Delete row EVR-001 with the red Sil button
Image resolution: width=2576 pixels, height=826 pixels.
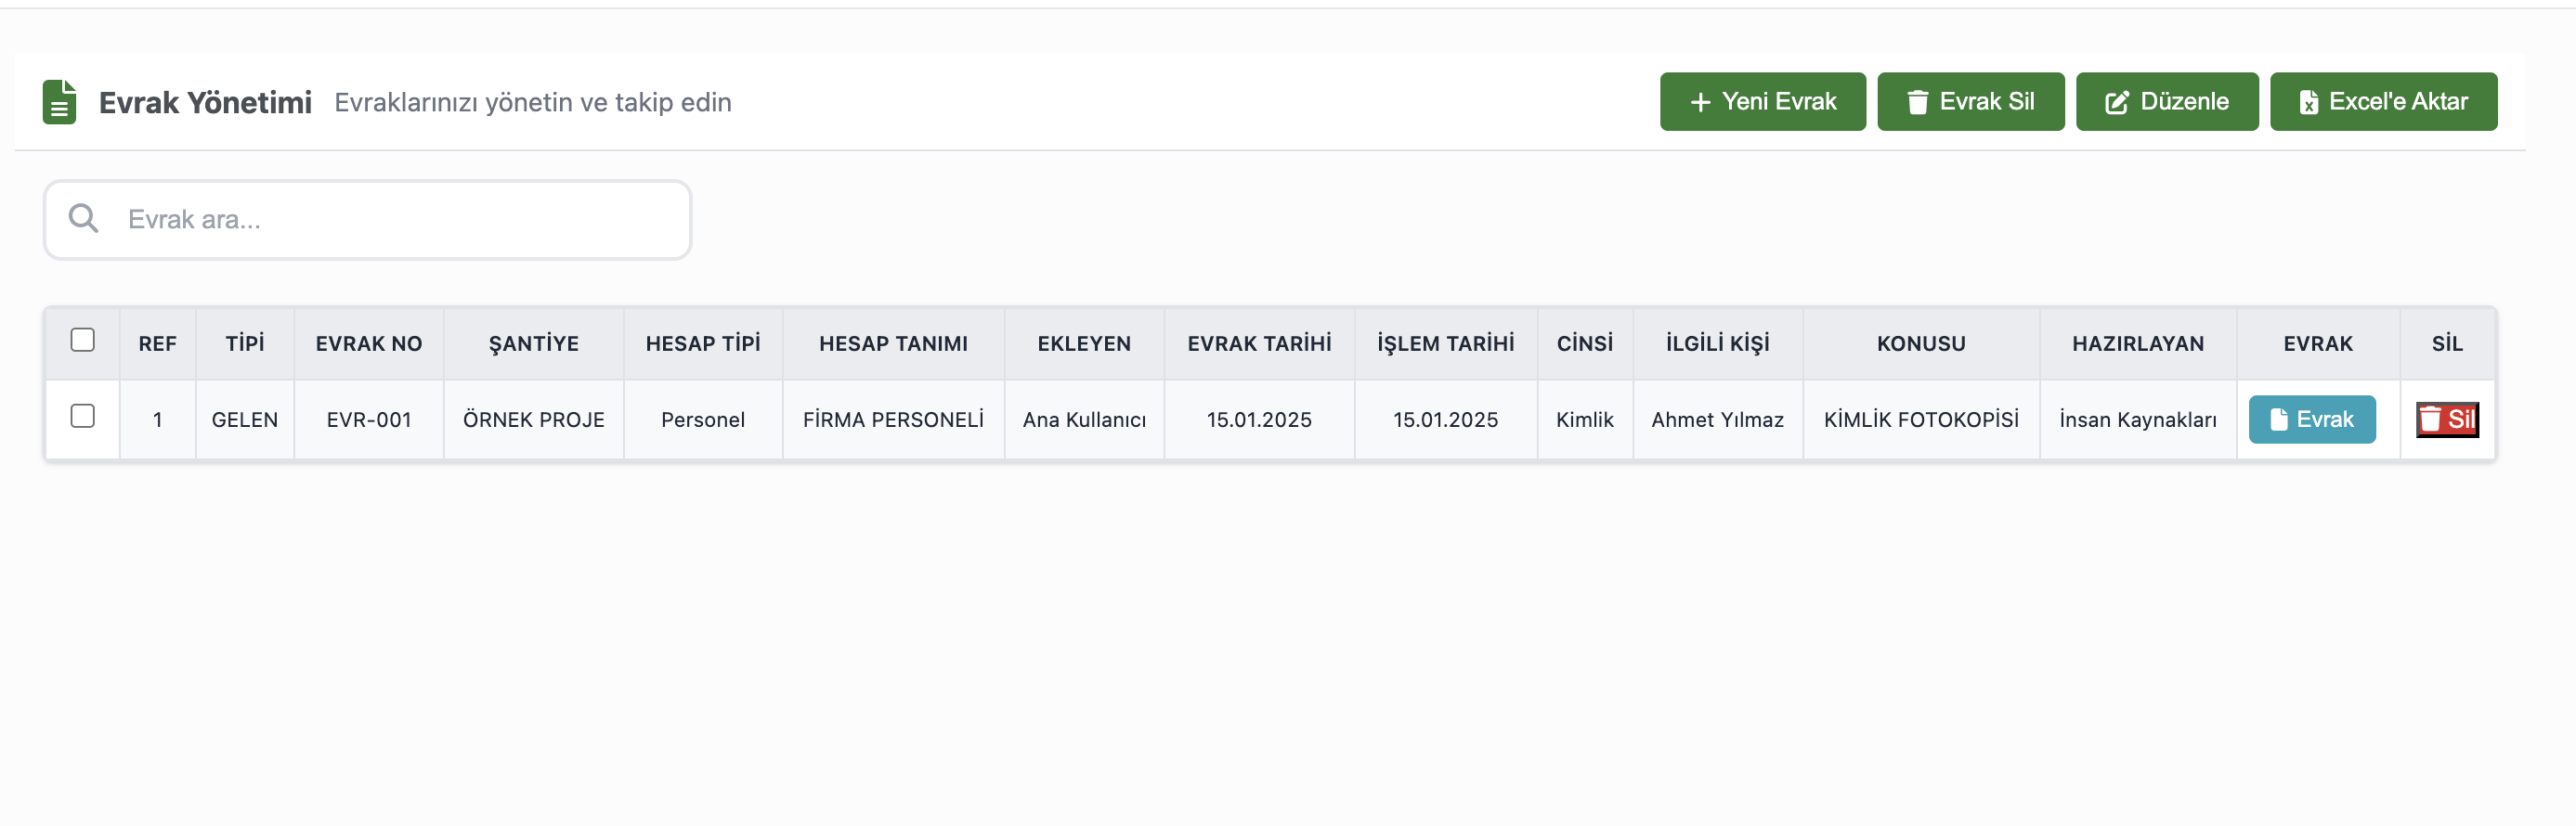[x=2446, y=419]
